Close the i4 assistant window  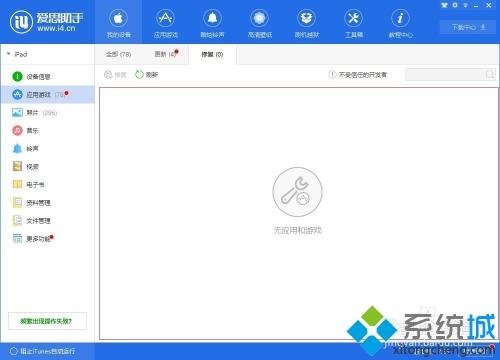pos(489,5)
